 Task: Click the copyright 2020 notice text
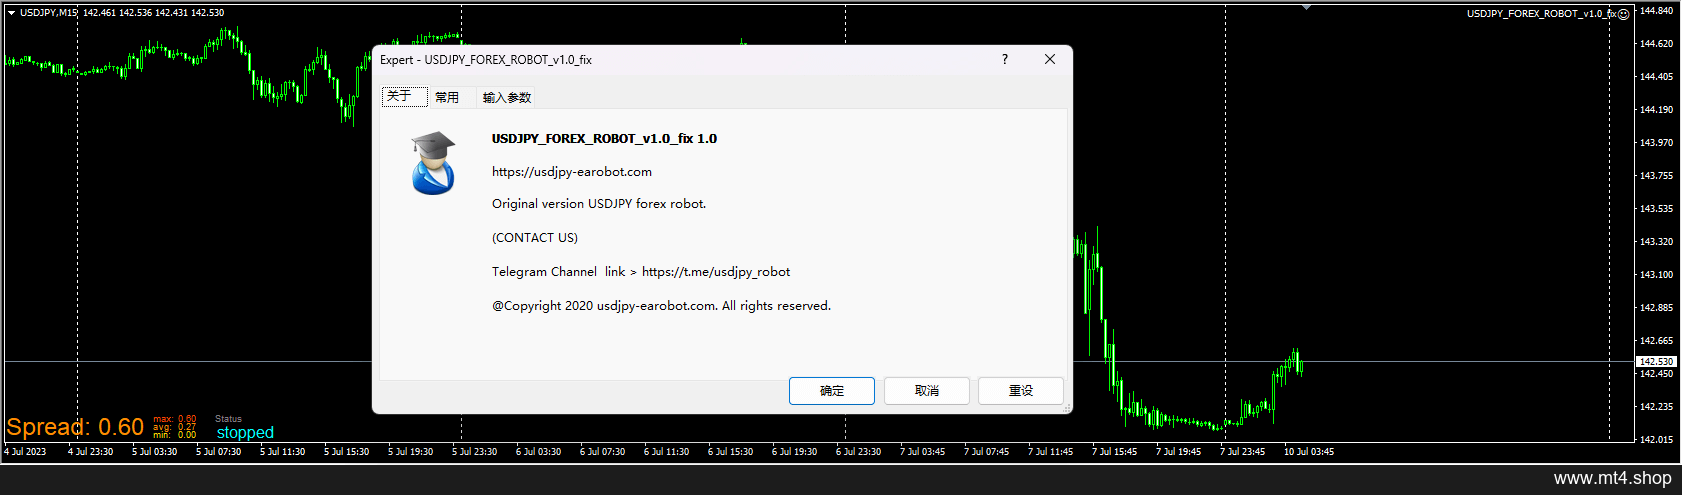click(x=661, y=306)
